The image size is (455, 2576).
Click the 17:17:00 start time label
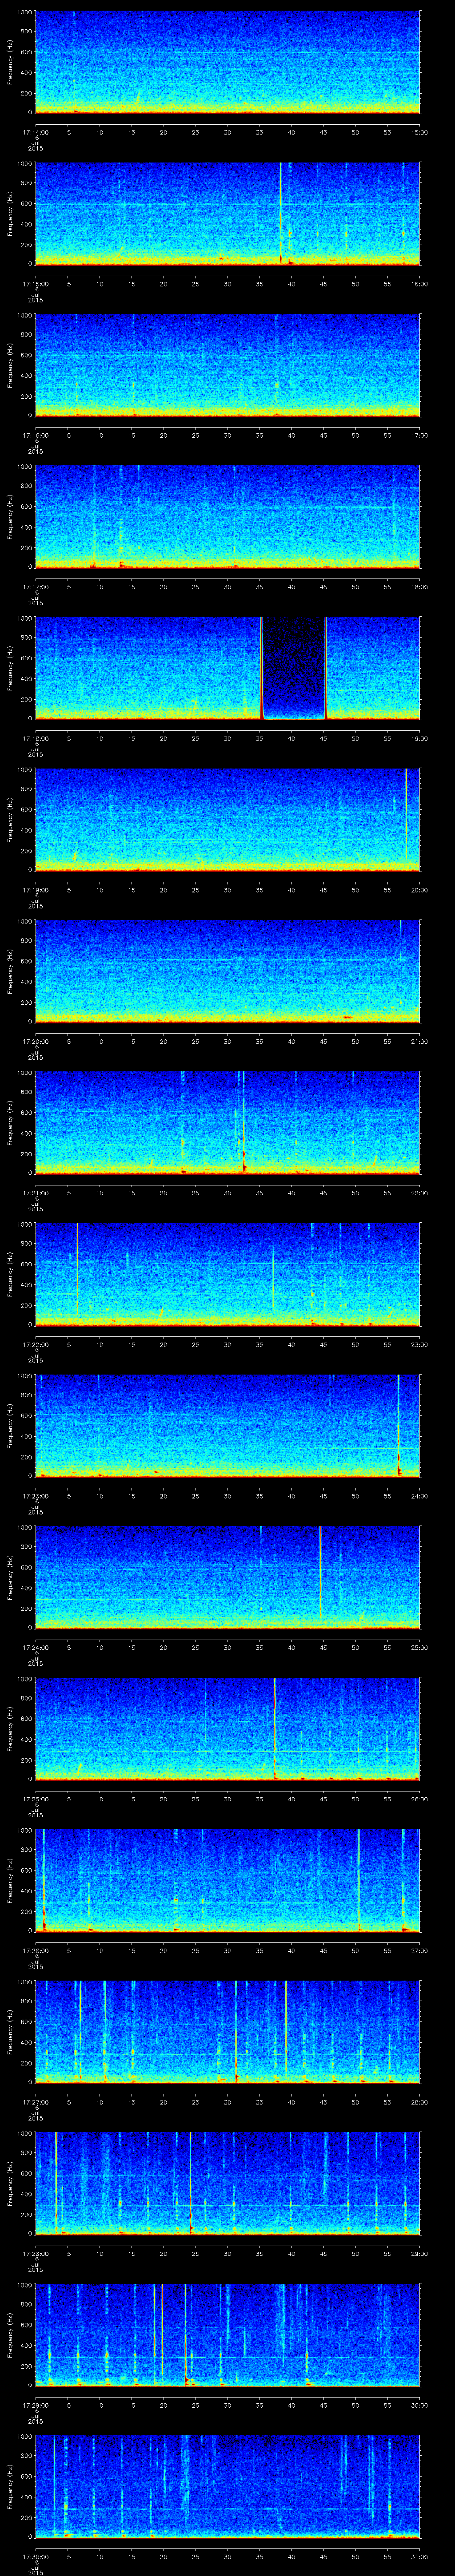click(35, 587)
